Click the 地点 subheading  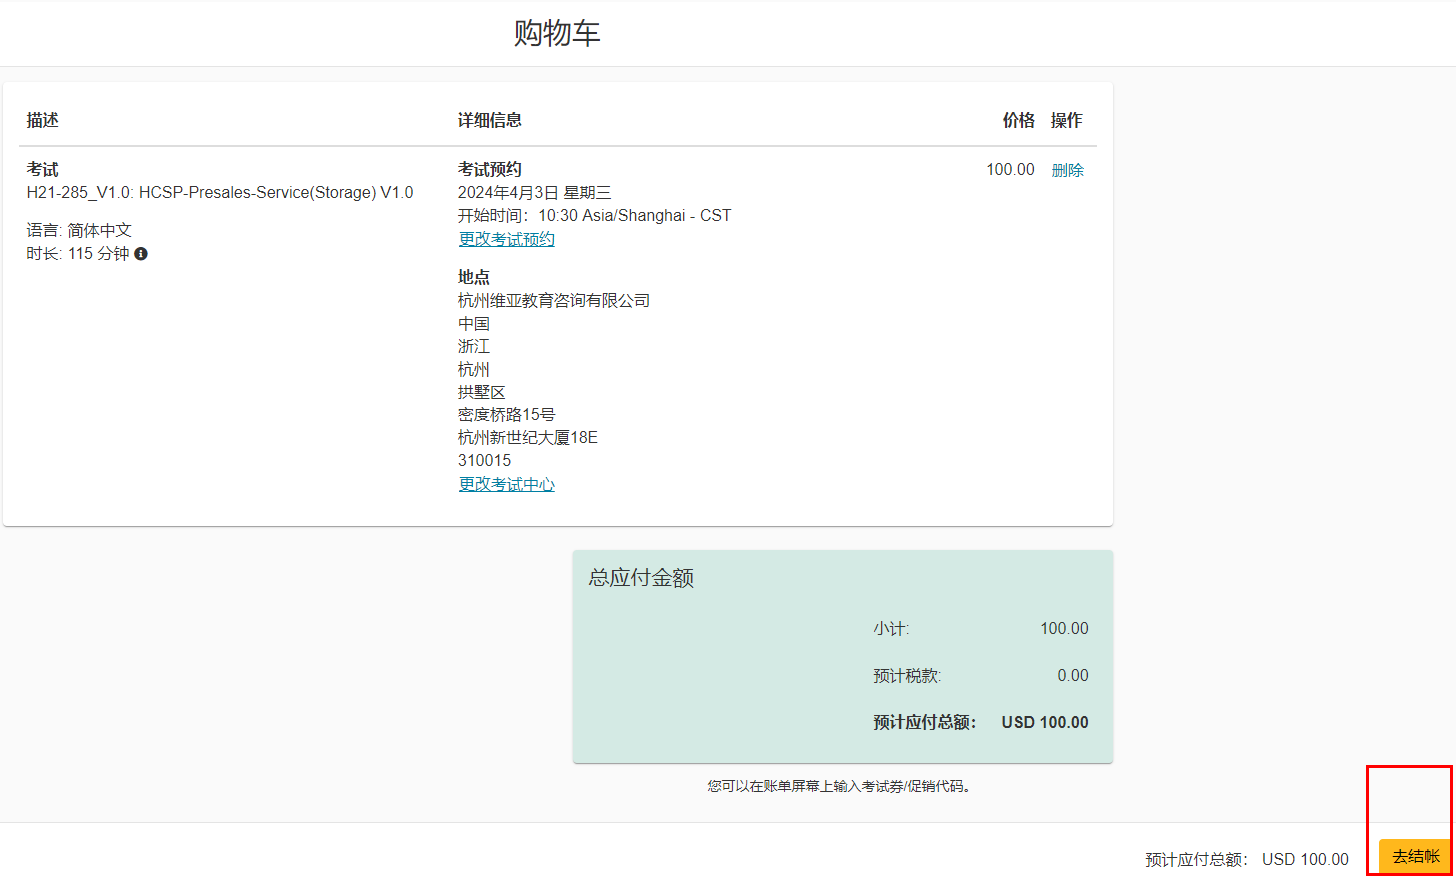[474, 277]
